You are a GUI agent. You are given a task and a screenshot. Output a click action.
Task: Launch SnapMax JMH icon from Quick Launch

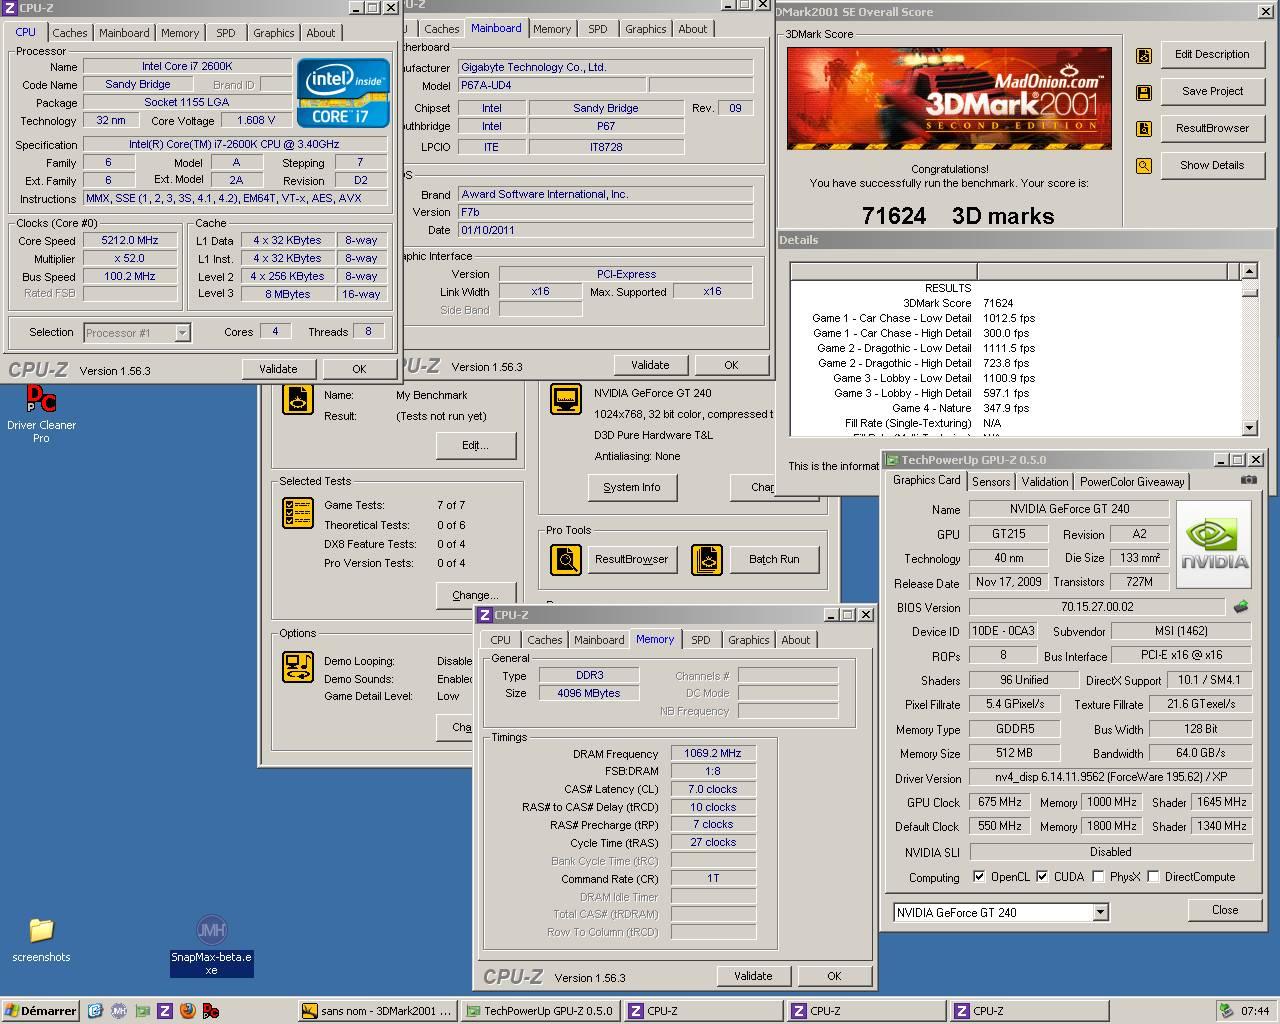pyautogui.click(x=119, y=1011)
